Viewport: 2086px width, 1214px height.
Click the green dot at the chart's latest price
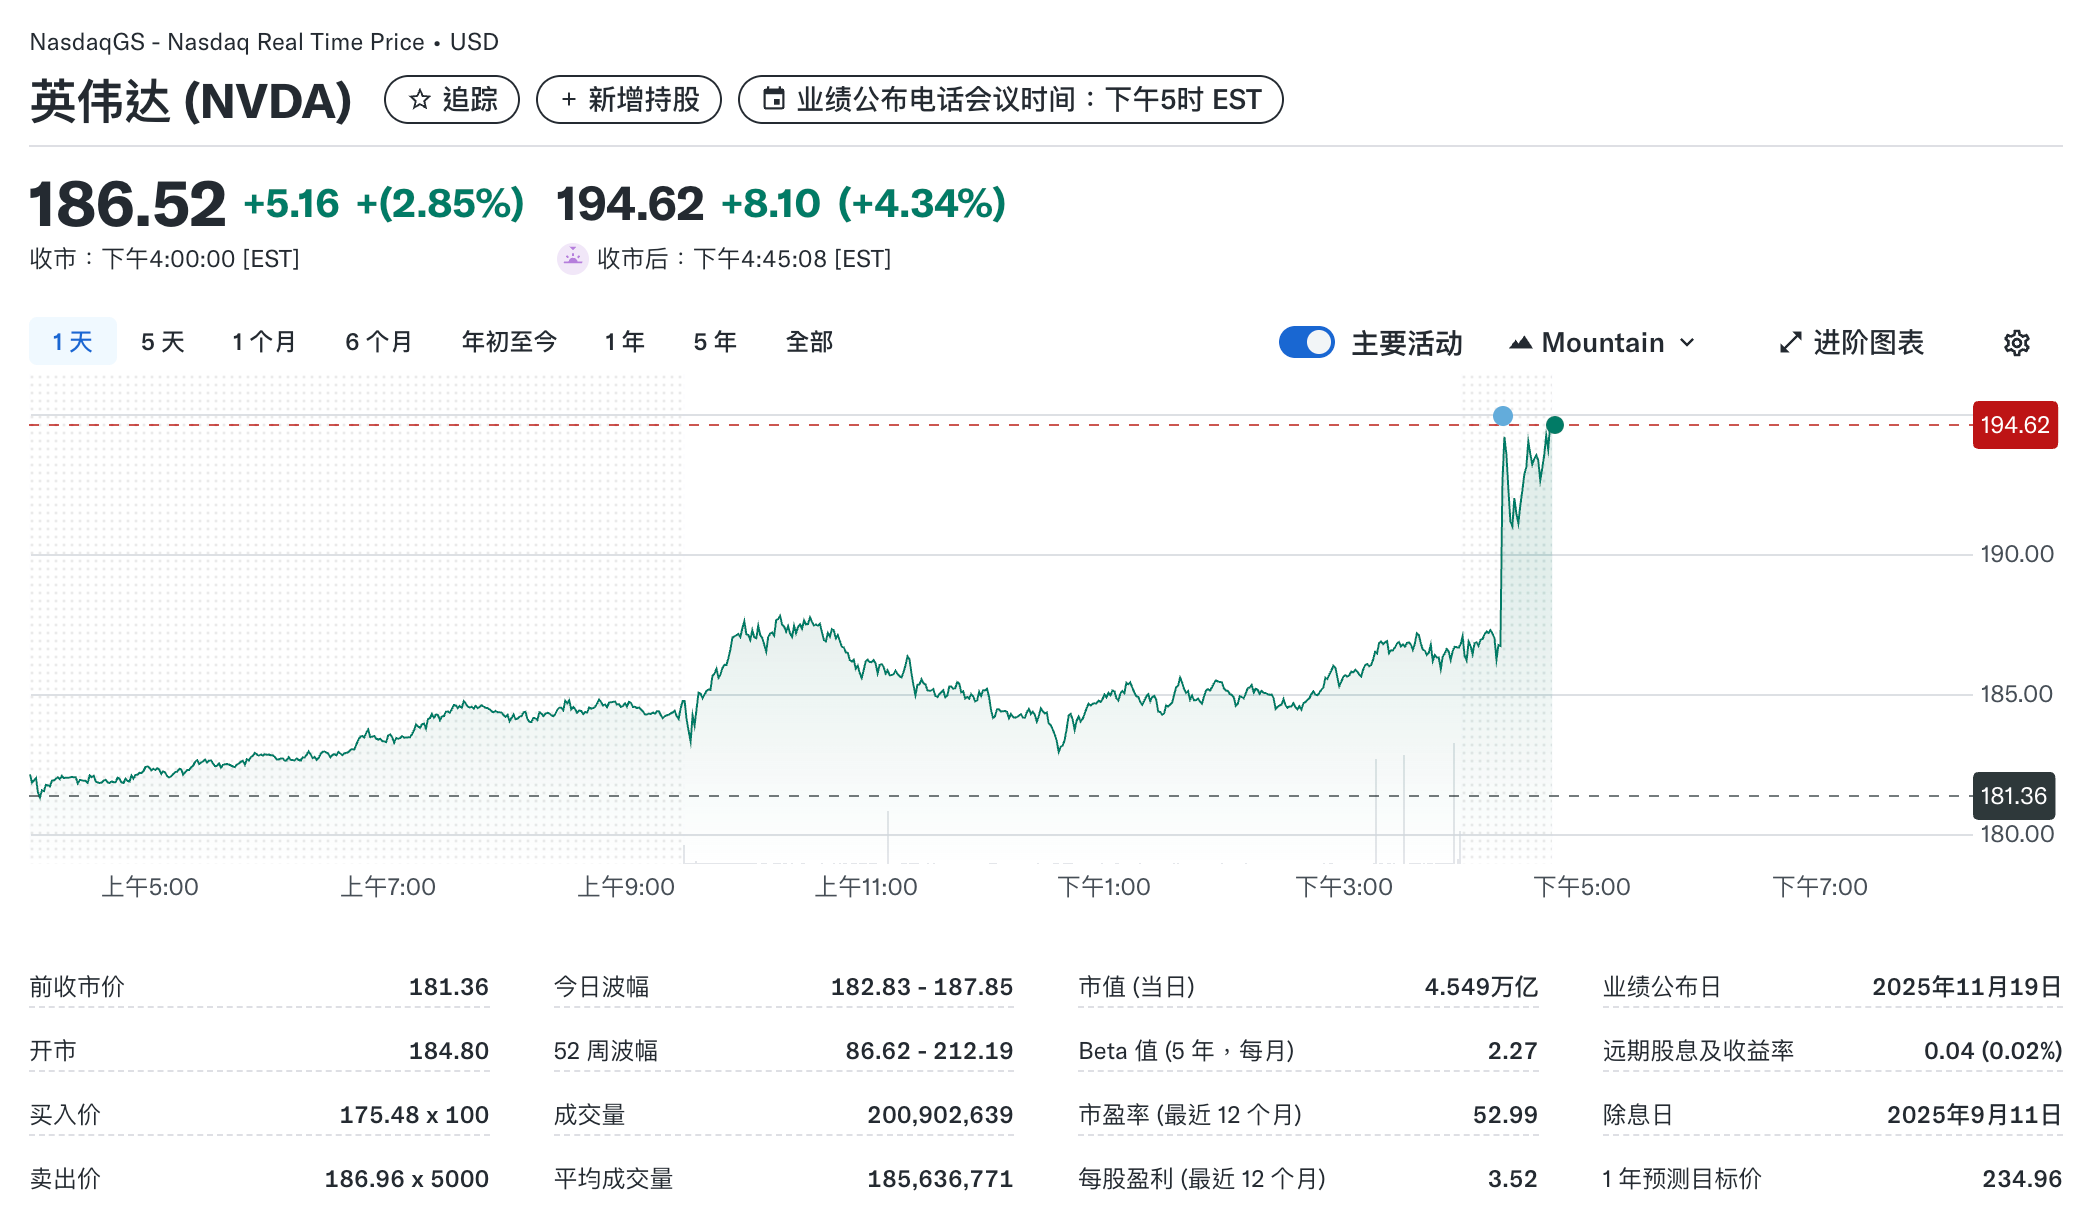pyautogui.click(x=1555, y=425)
